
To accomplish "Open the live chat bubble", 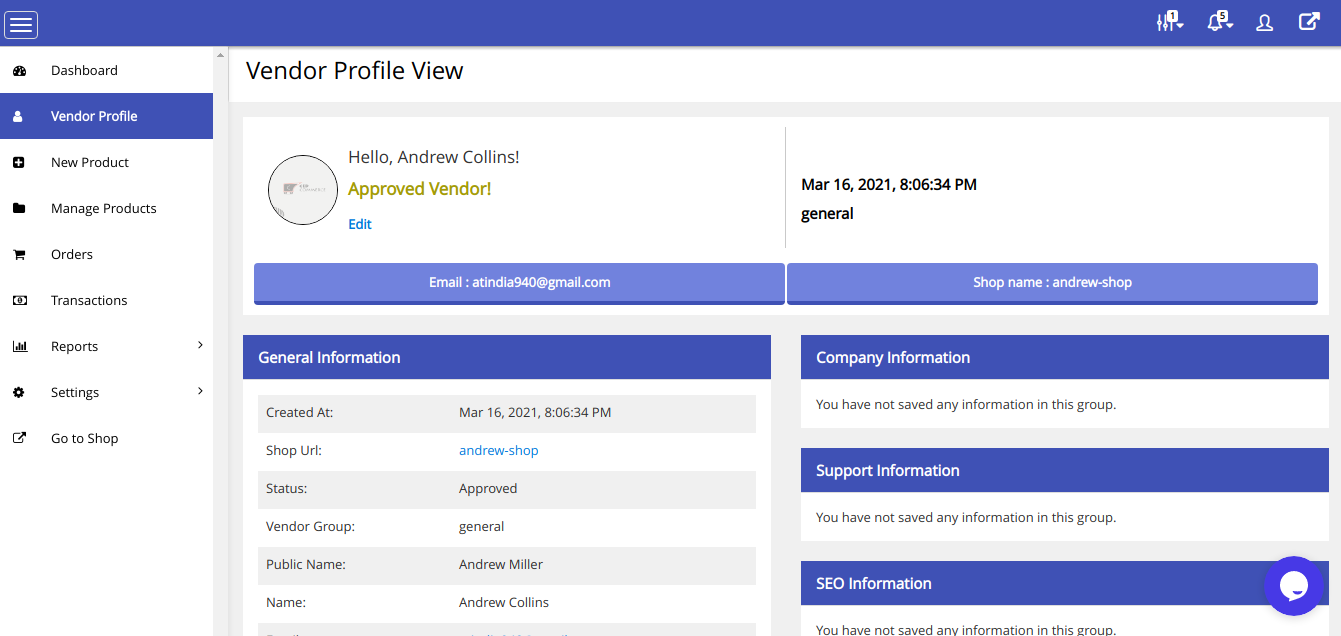I will tap(1293, 586).
